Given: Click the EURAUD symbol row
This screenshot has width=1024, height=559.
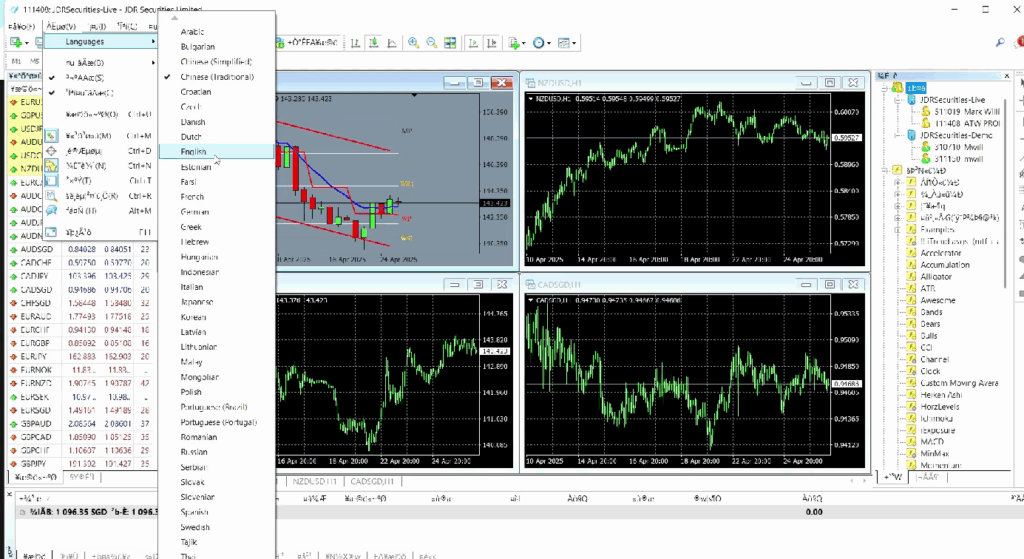Looking at the screenshot, I should pyautogui.click(x=82, y=316).
